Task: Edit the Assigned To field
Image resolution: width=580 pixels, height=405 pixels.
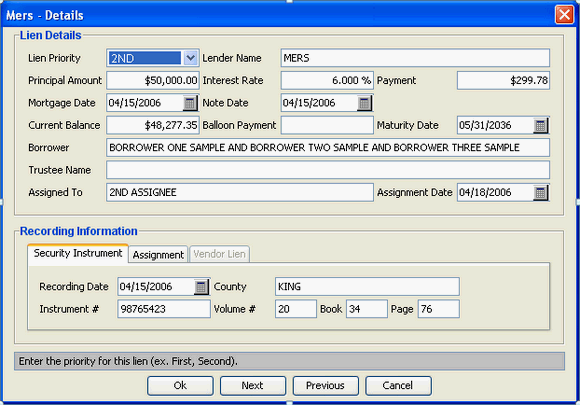Action: click(x=240, y=193)
